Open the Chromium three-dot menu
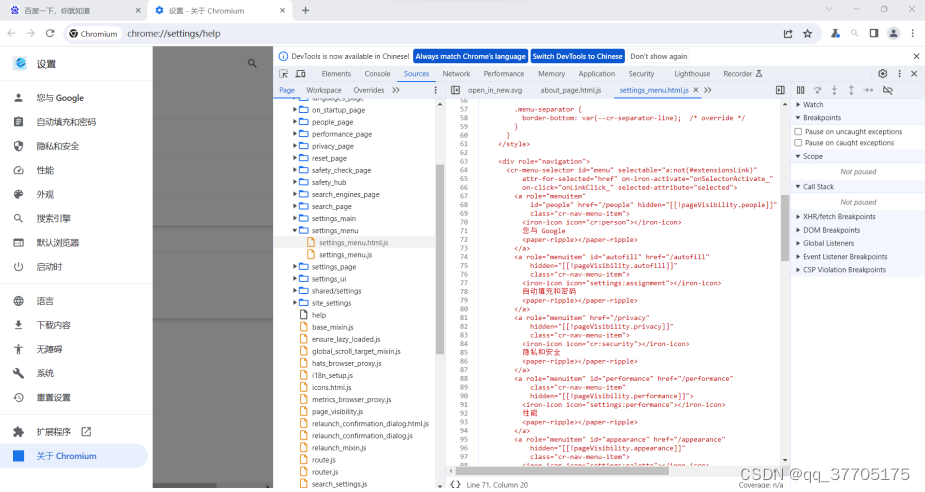Image resolution: width=925 pixels, height=492 pixels. point(913,34)
